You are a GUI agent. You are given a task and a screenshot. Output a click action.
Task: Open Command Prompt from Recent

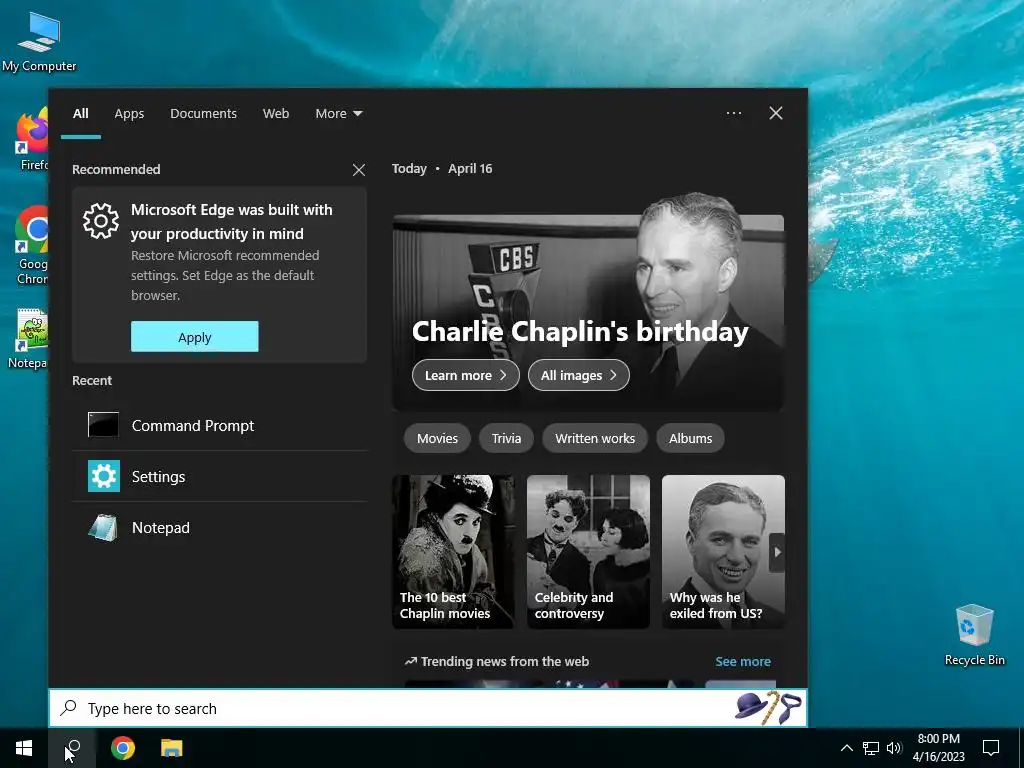point(220,425)
